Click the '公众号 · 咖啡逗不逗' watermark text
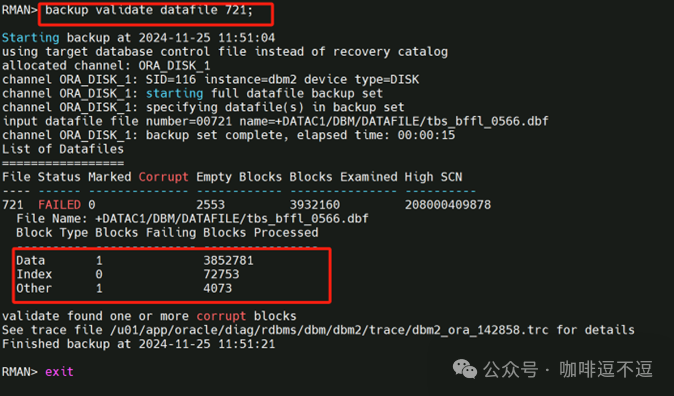The width and height of the screenshot is (674, 396). tap(568, 370)
